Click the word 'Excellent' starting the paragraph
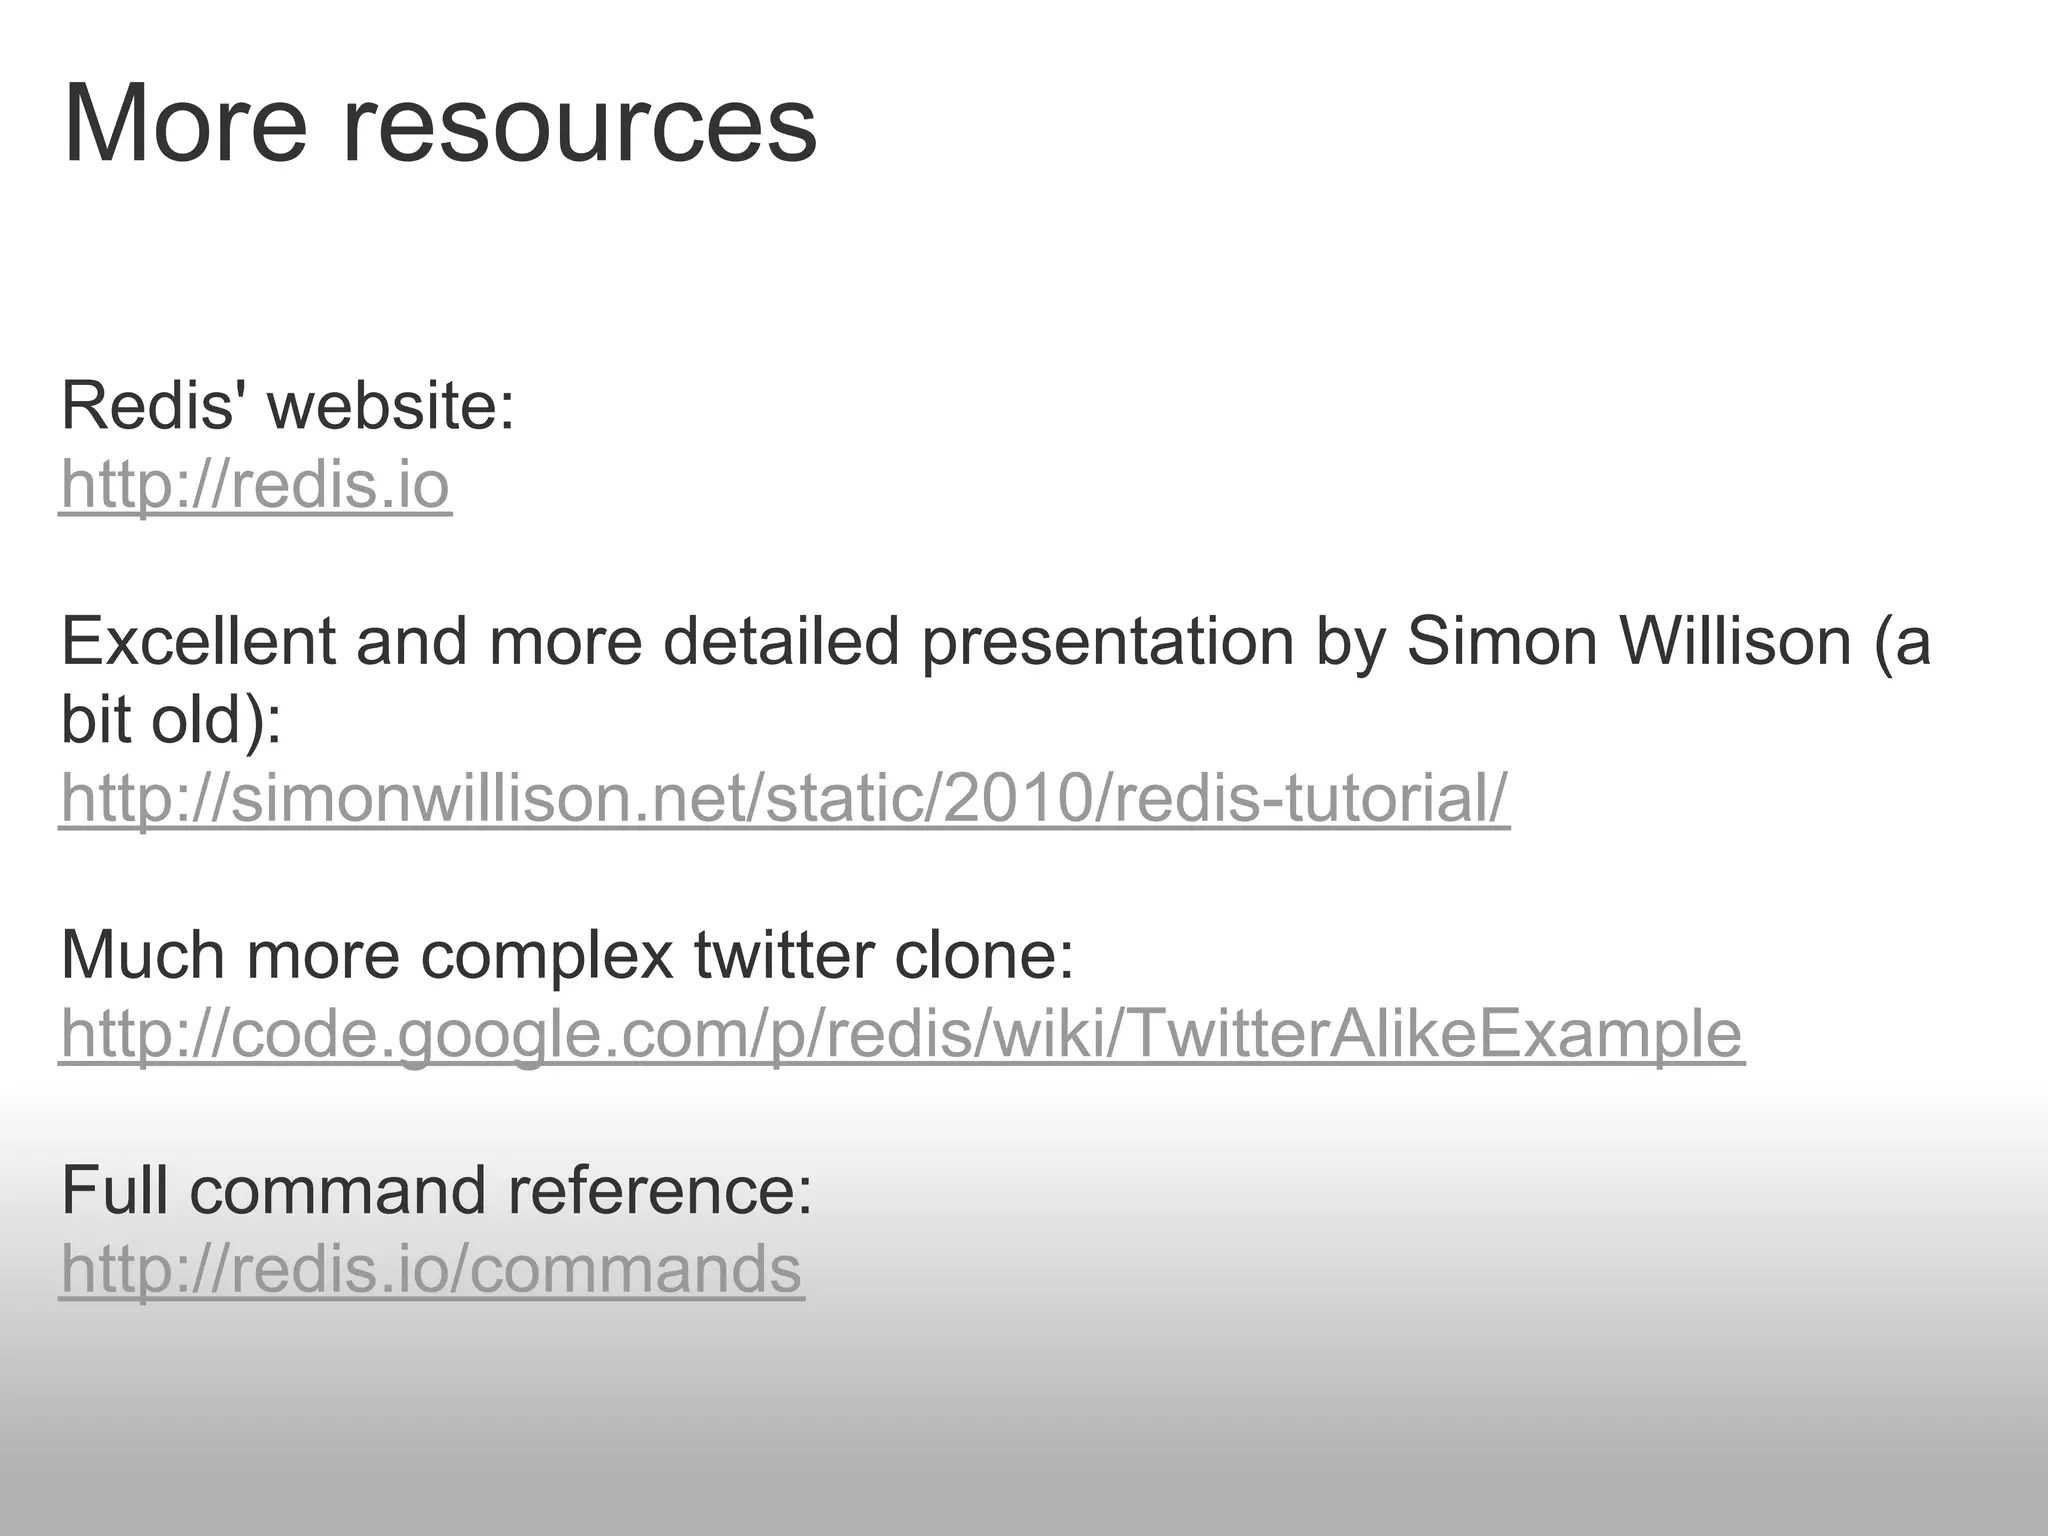 tap(199, 642)
